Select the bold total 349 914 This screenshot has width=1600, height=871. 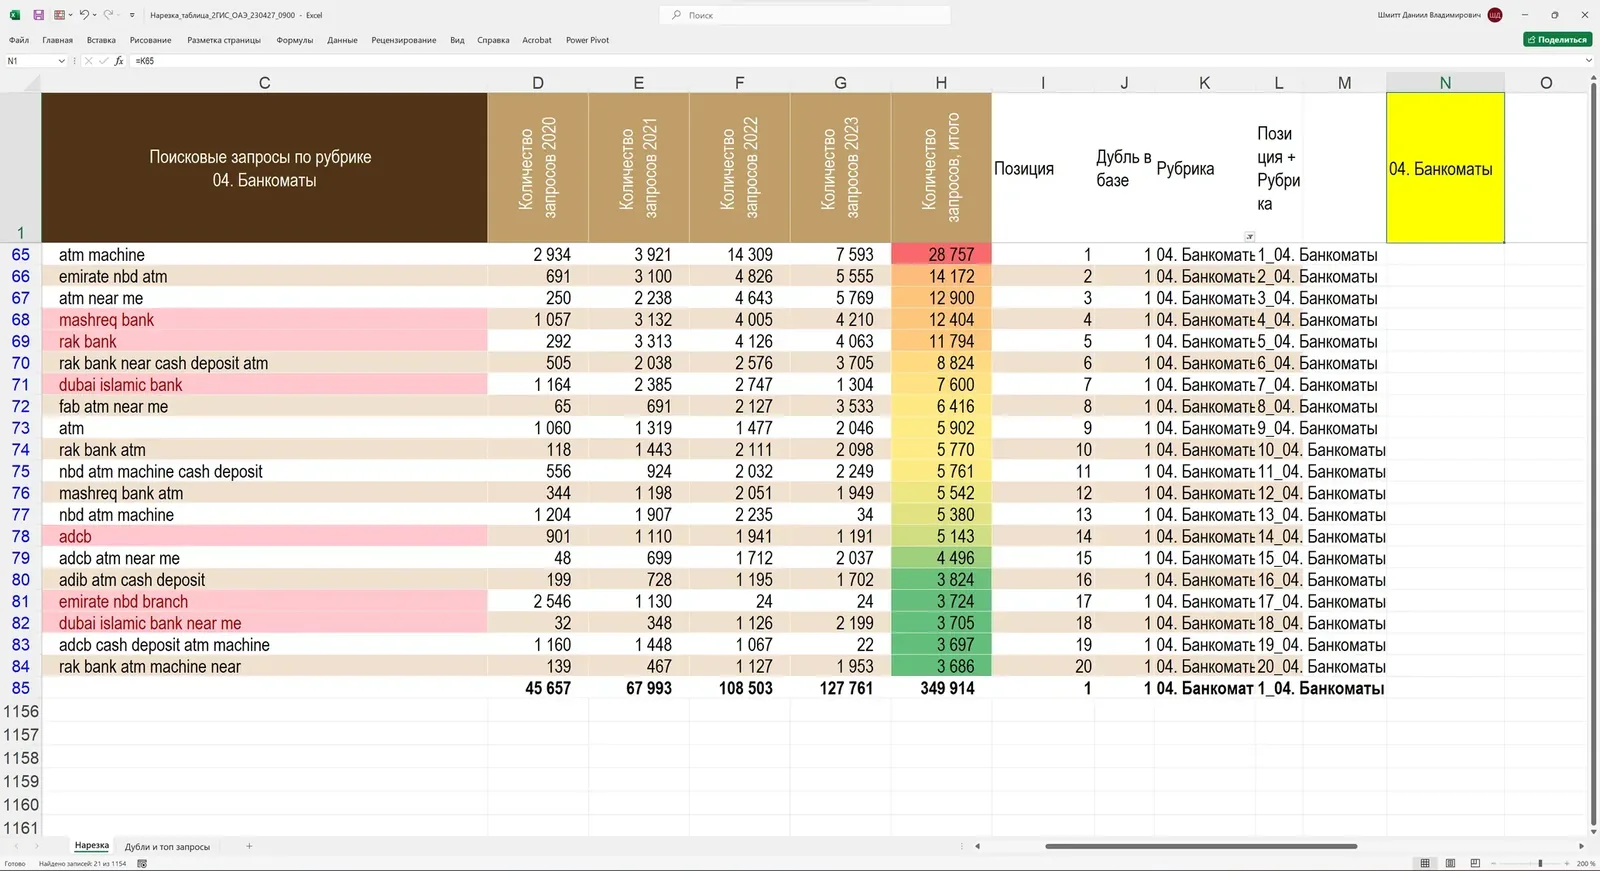click(941, 688)
